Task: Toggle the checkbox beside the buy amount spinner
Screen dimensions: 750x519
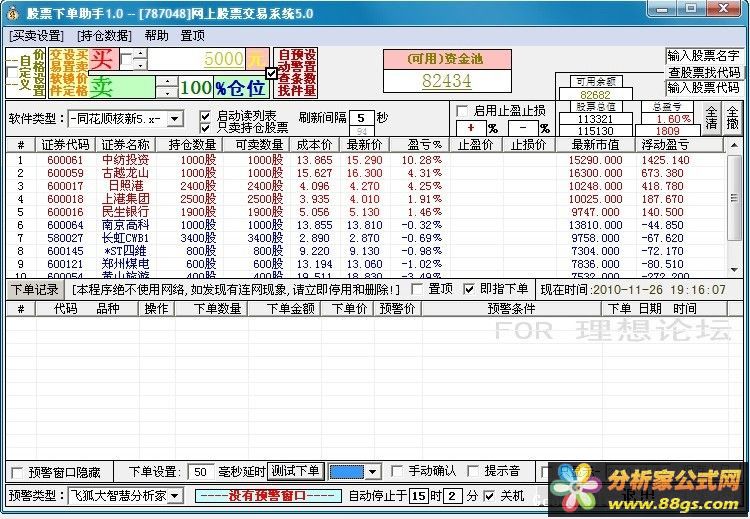Action: [126, 59]
